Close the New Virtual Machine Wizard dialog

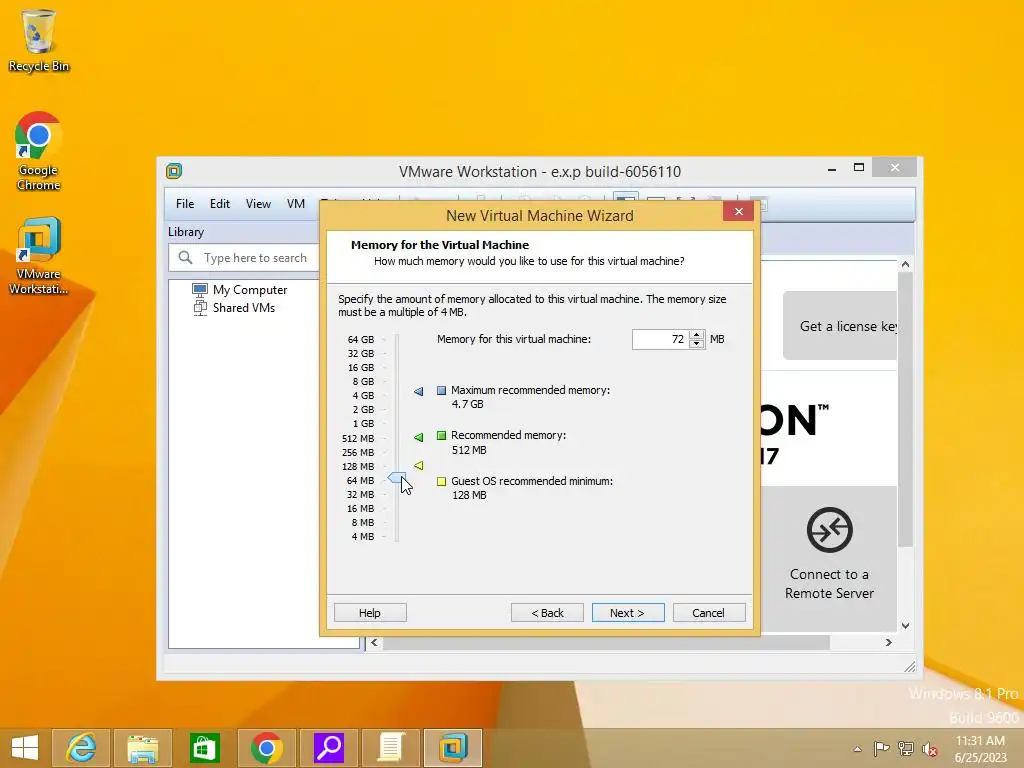point(739,211)
